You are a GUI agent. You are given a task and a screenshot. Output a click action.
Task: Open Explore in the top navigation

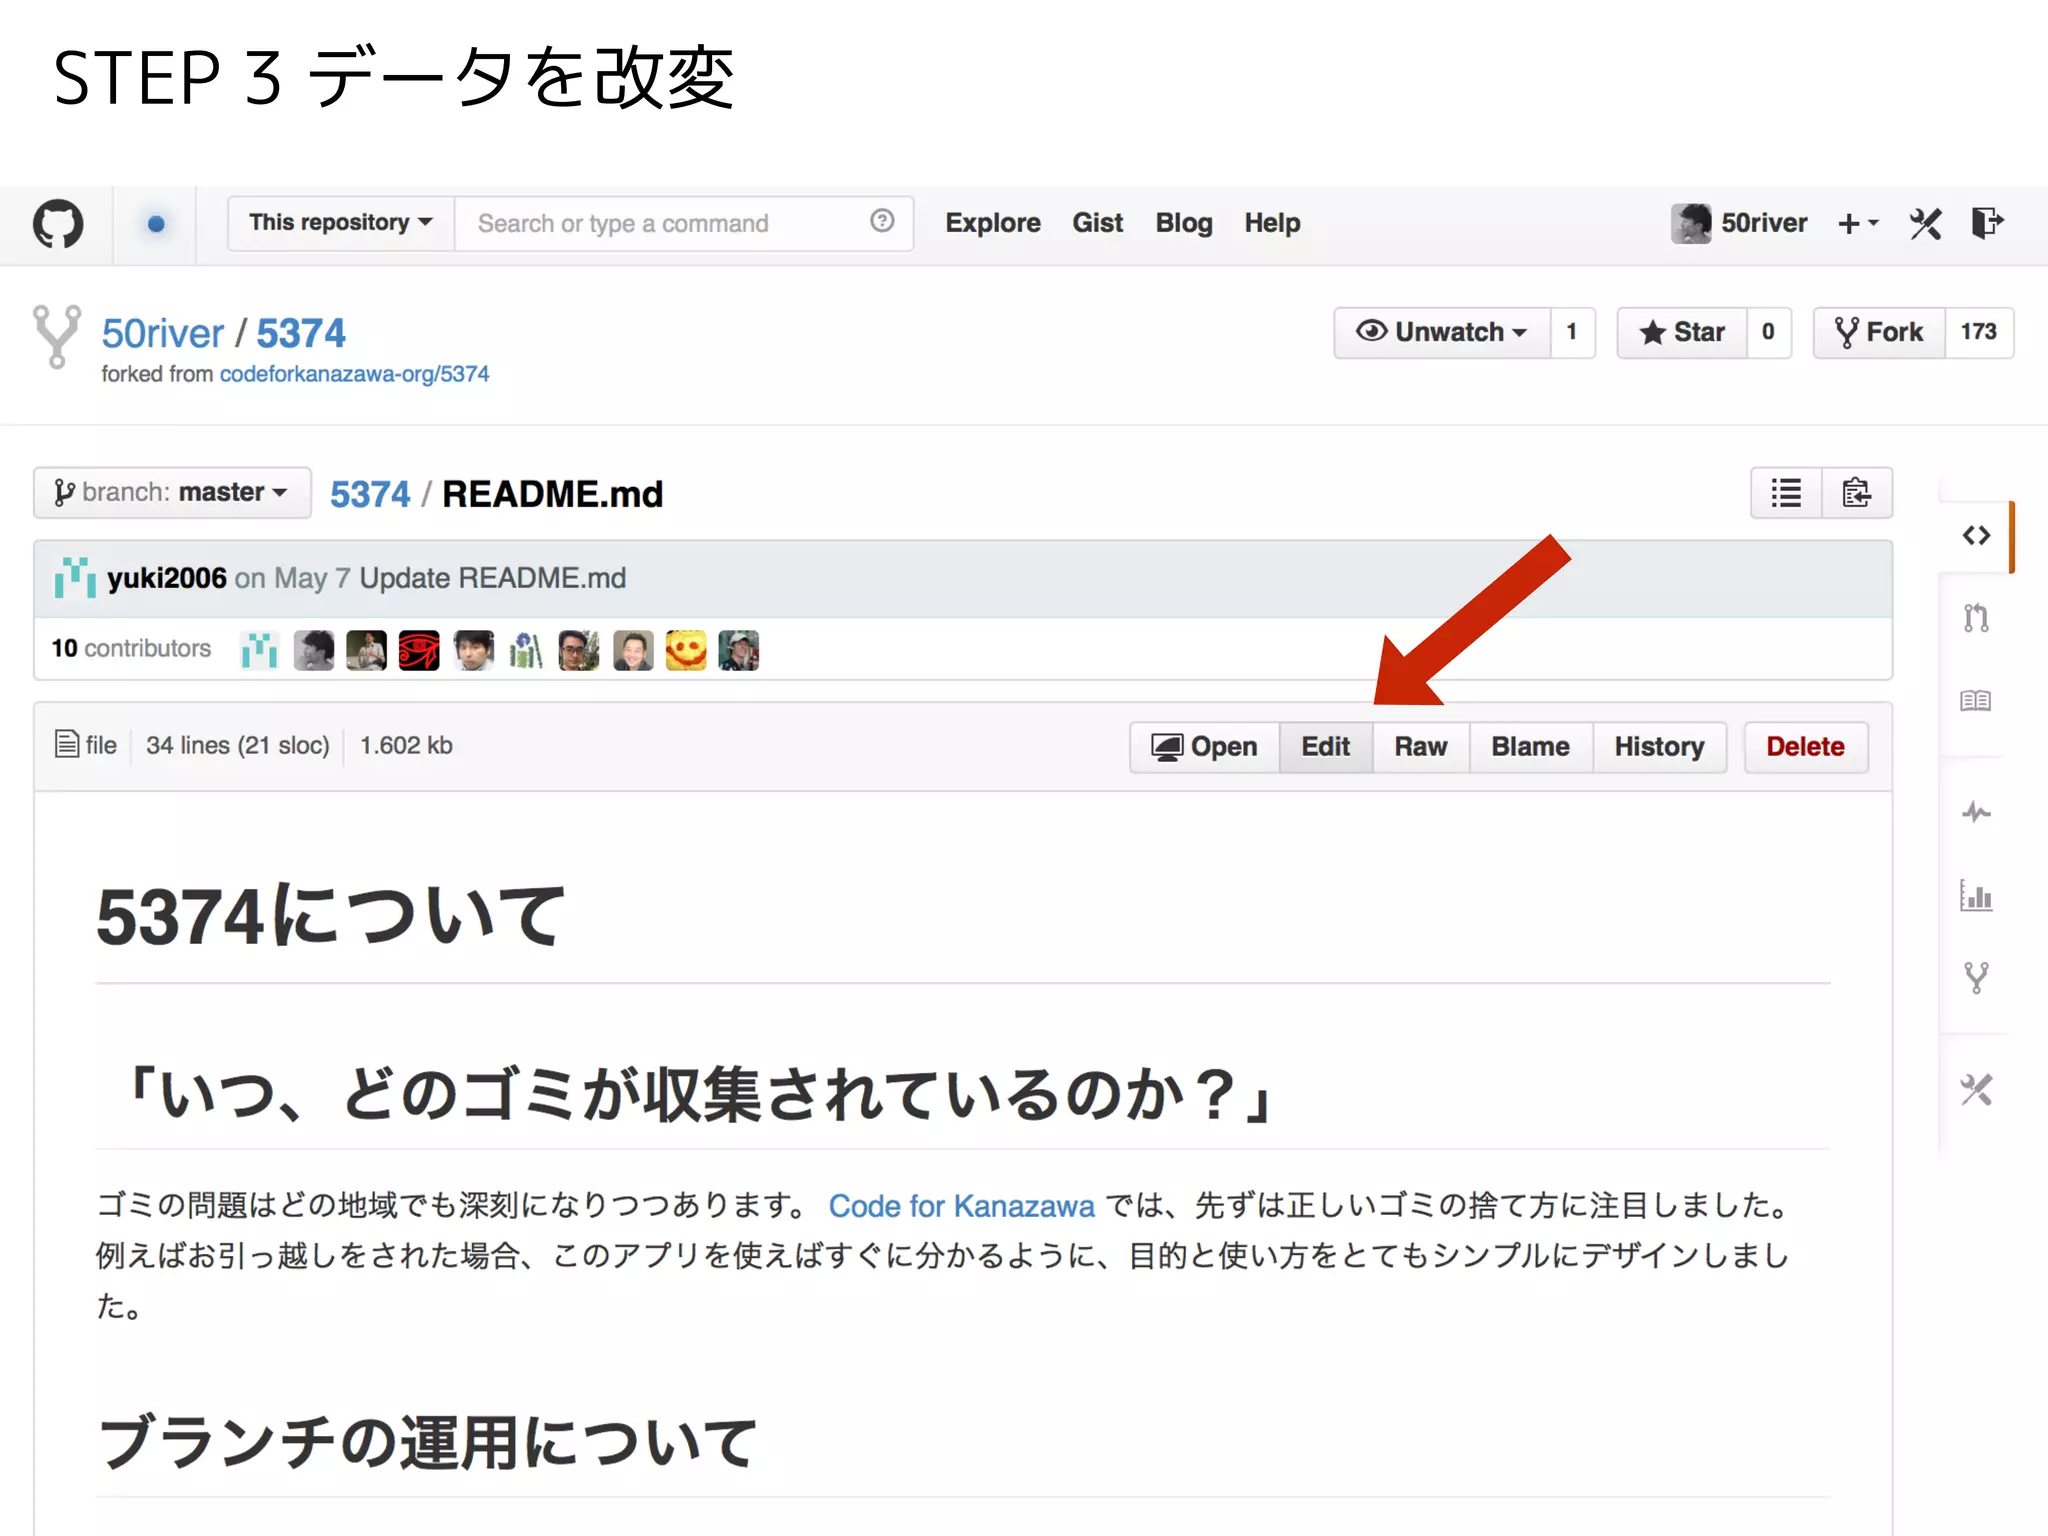(x=993, y=223)
